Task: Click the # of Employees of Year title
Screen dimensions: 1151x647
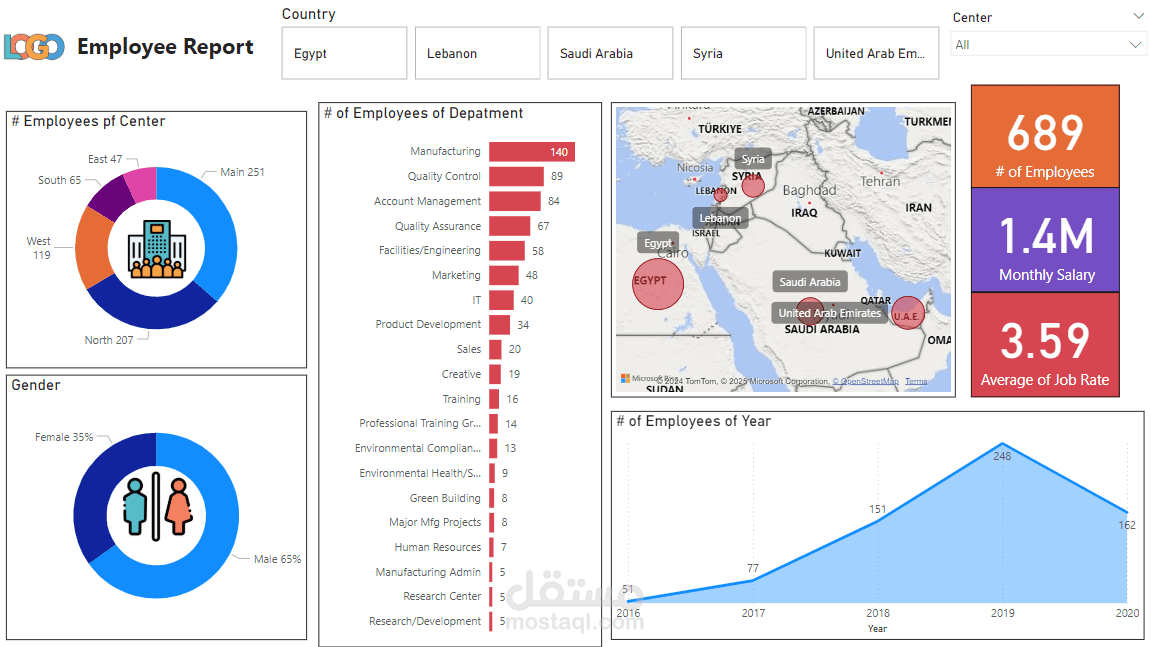Action: pos(694,421)
